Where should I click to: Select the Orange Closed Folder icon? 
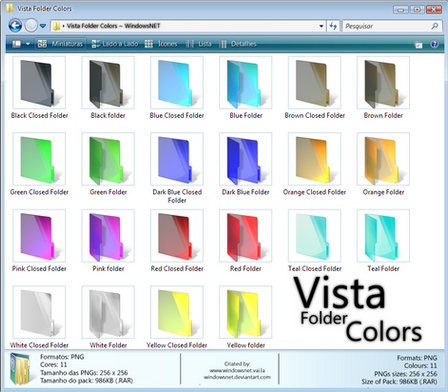(315, 159)
